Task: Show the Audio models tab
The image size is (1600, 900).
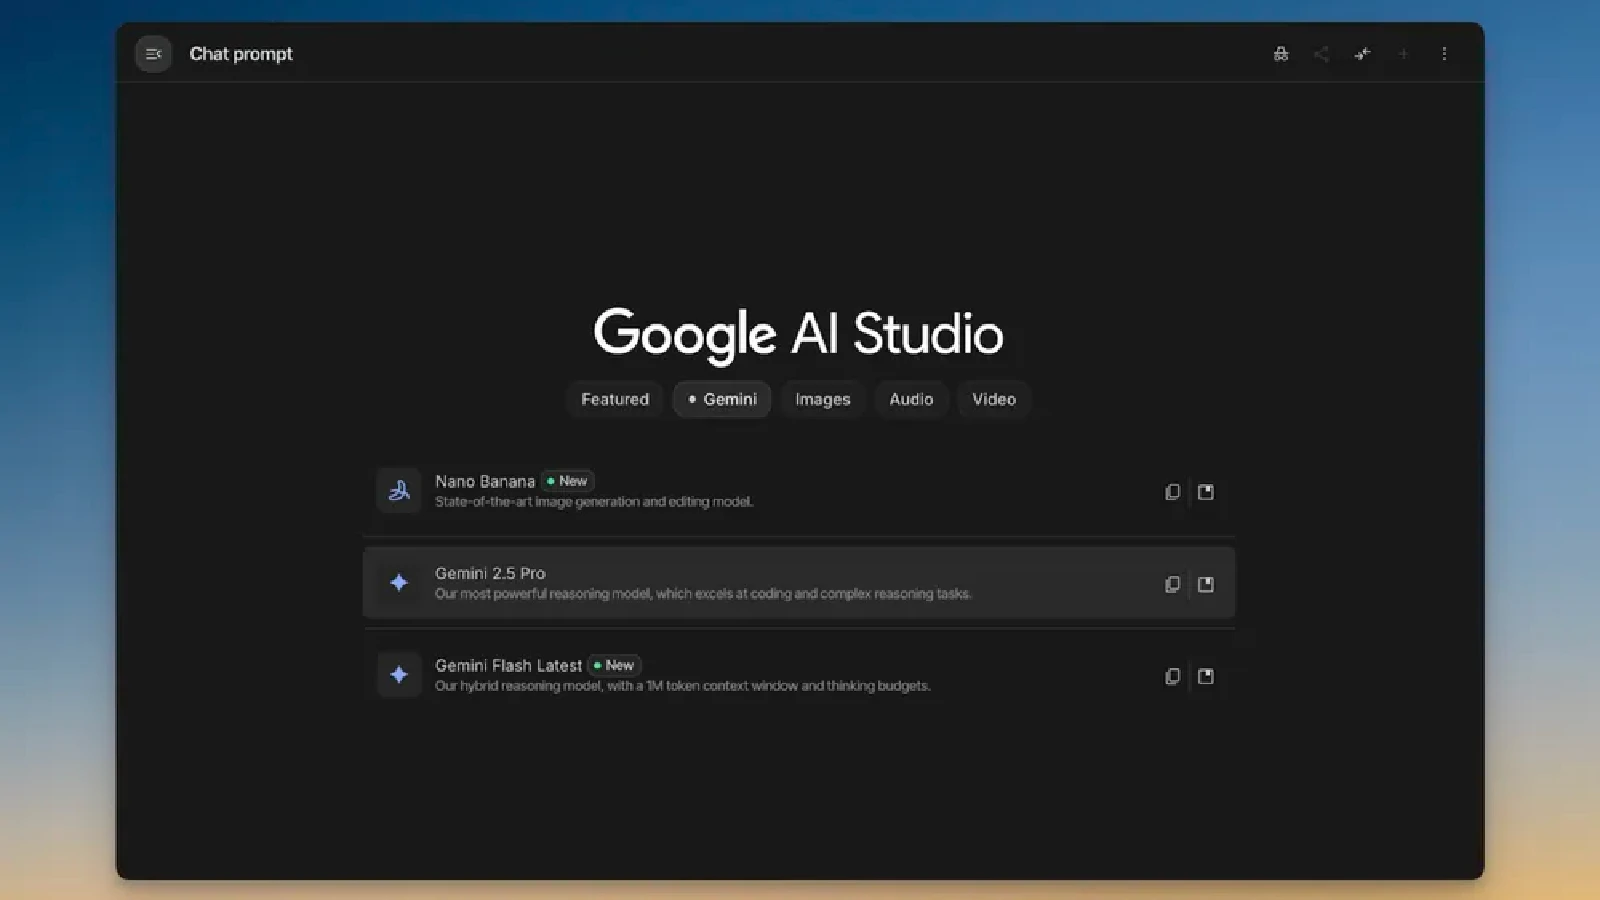Action: [x=911, y=399]
